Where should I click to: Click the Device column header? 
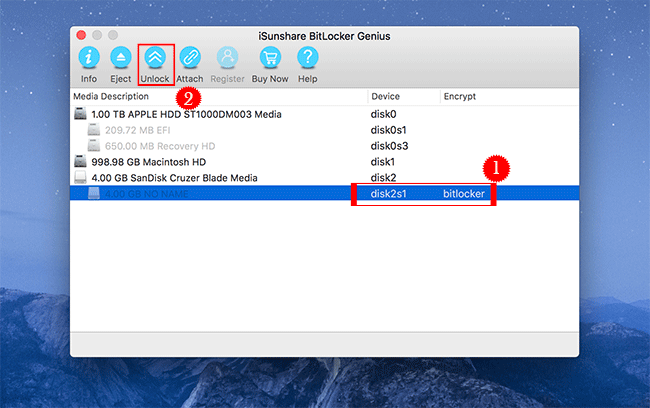386,96
